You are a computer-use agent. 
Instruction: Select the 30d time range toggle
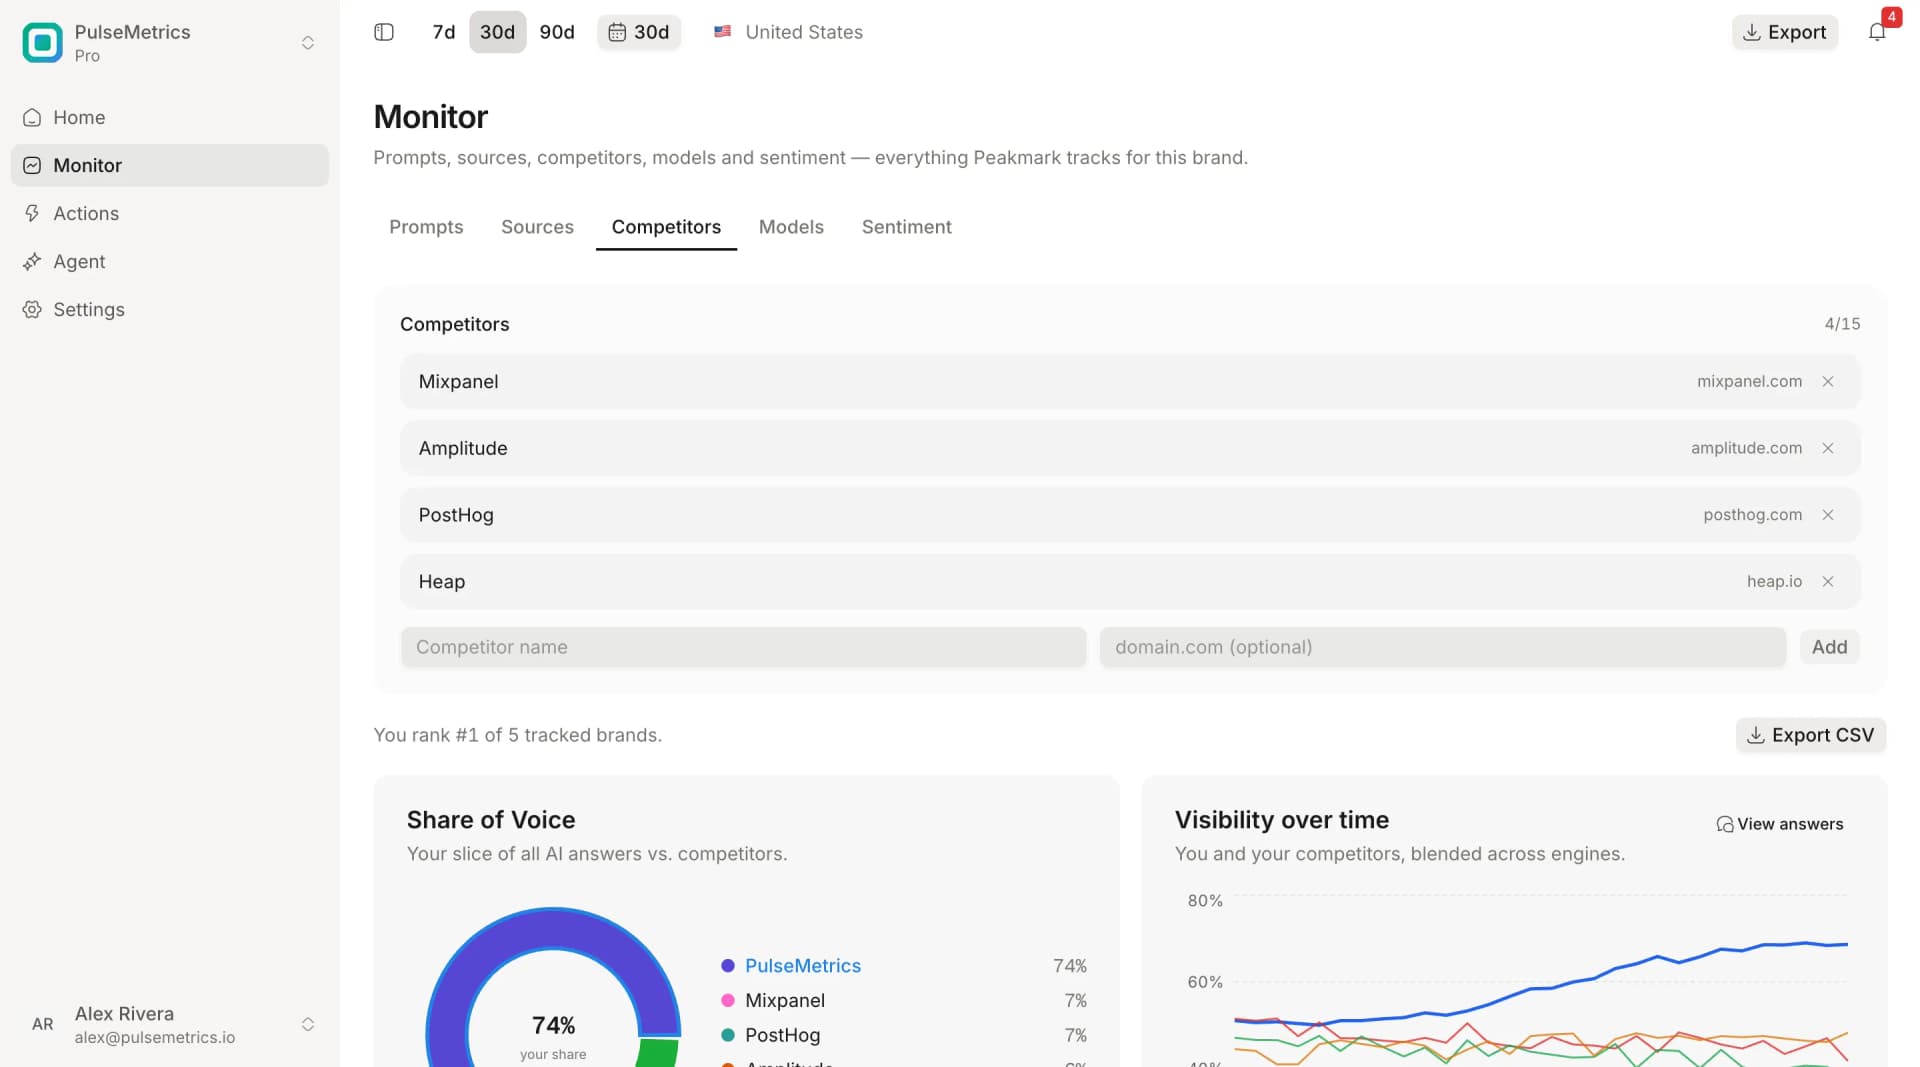click(497, 32)
